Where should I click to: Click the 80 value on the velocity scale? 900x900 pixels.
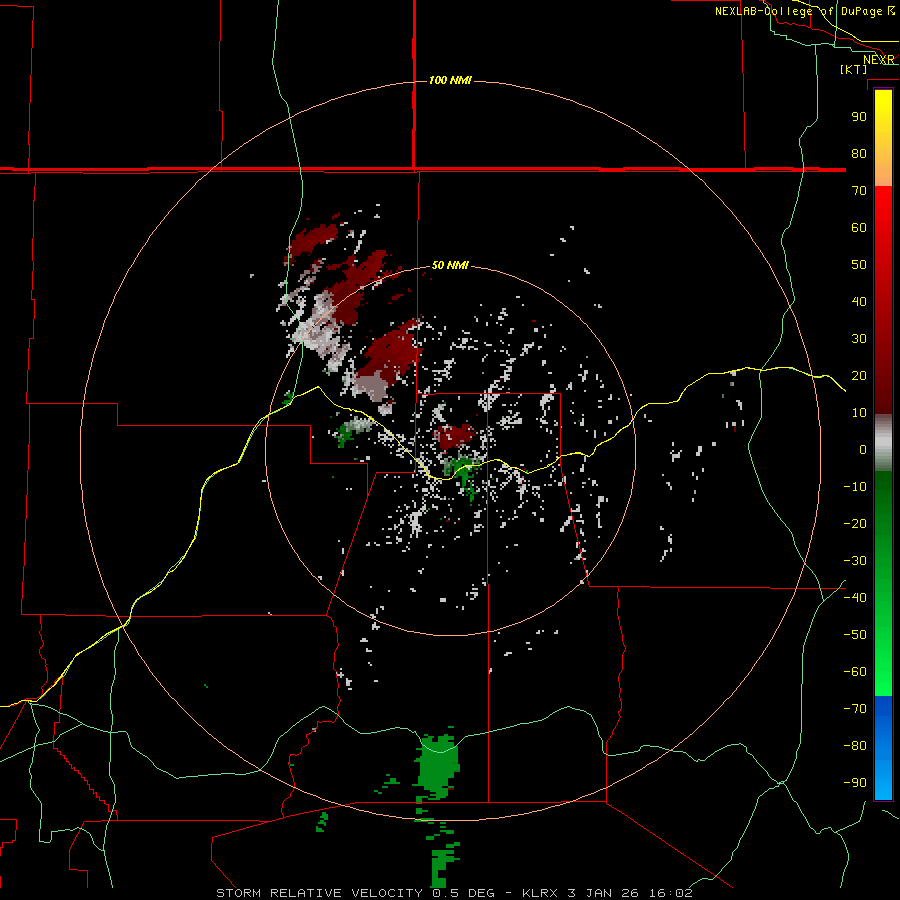coord(859,154)
